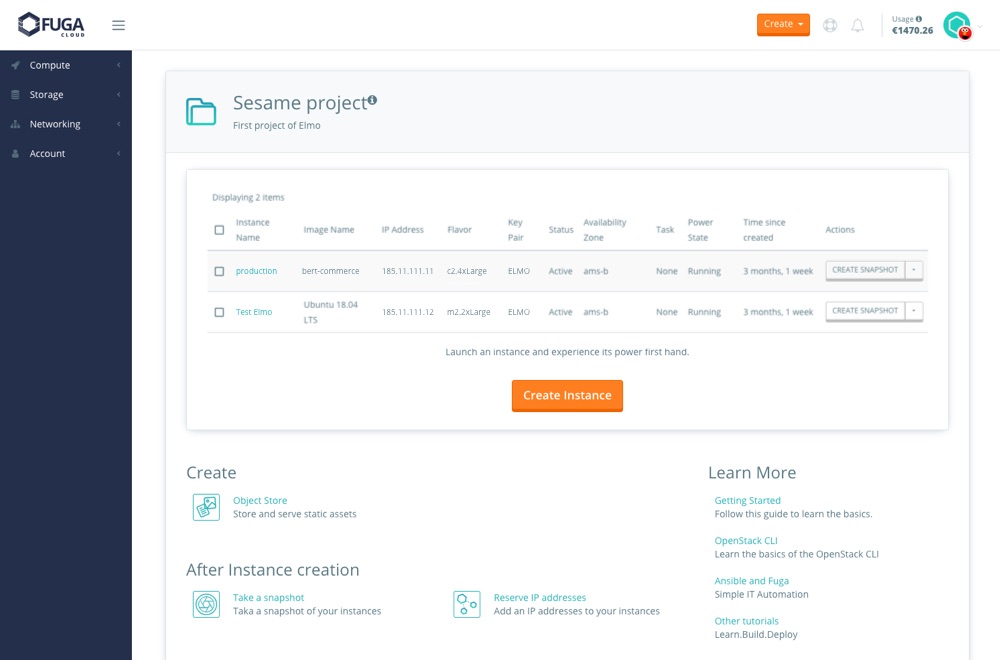The height and width of the screenshot is (660, 1000).
Task: Open the support lifebuoy icon
Action: click(830, 26)
